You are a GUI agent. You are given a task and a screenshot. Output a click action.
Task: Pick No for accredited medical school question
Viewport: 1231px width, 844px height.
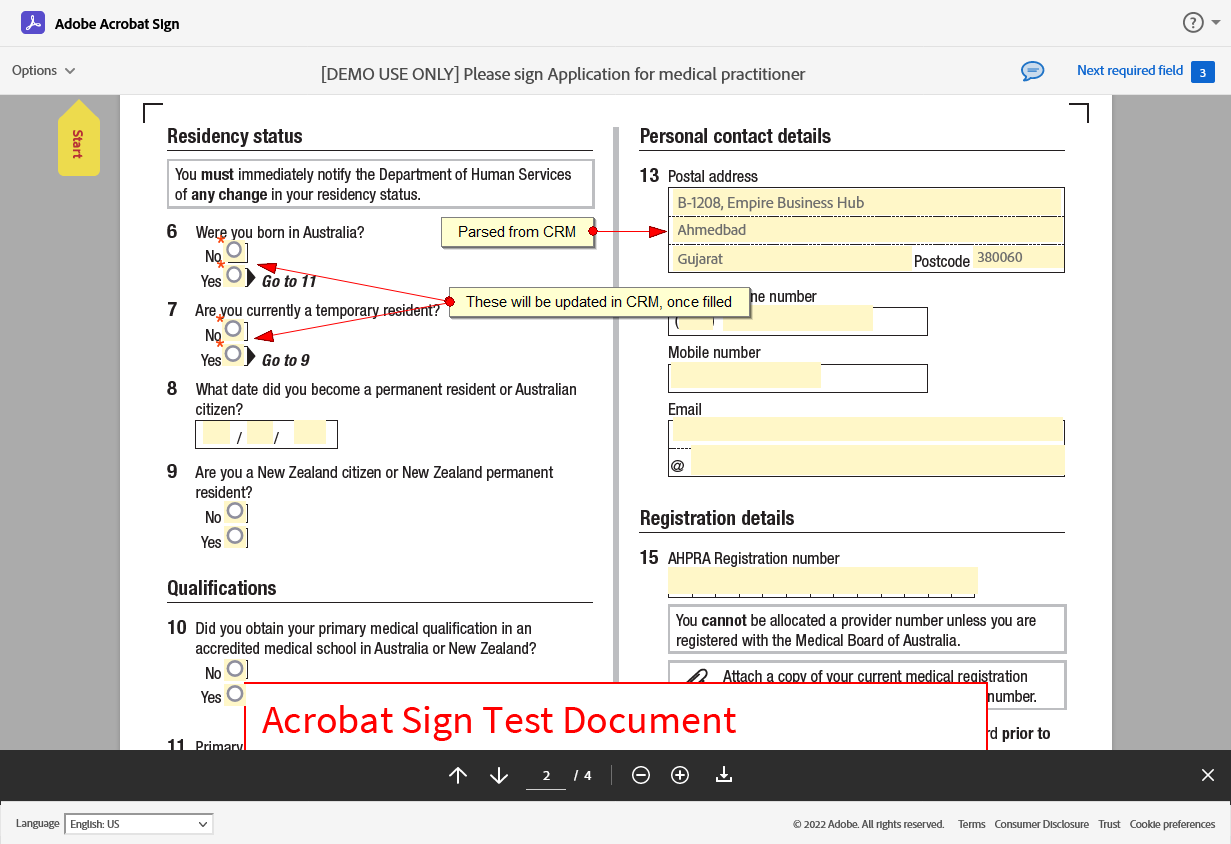coord(235,668)
